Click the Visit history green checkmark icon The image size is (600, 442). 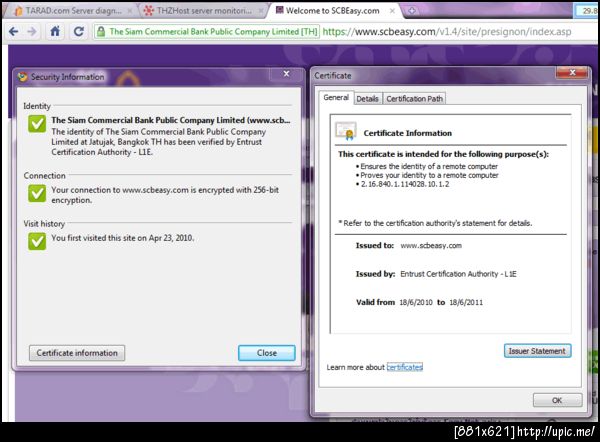point(37,241)
